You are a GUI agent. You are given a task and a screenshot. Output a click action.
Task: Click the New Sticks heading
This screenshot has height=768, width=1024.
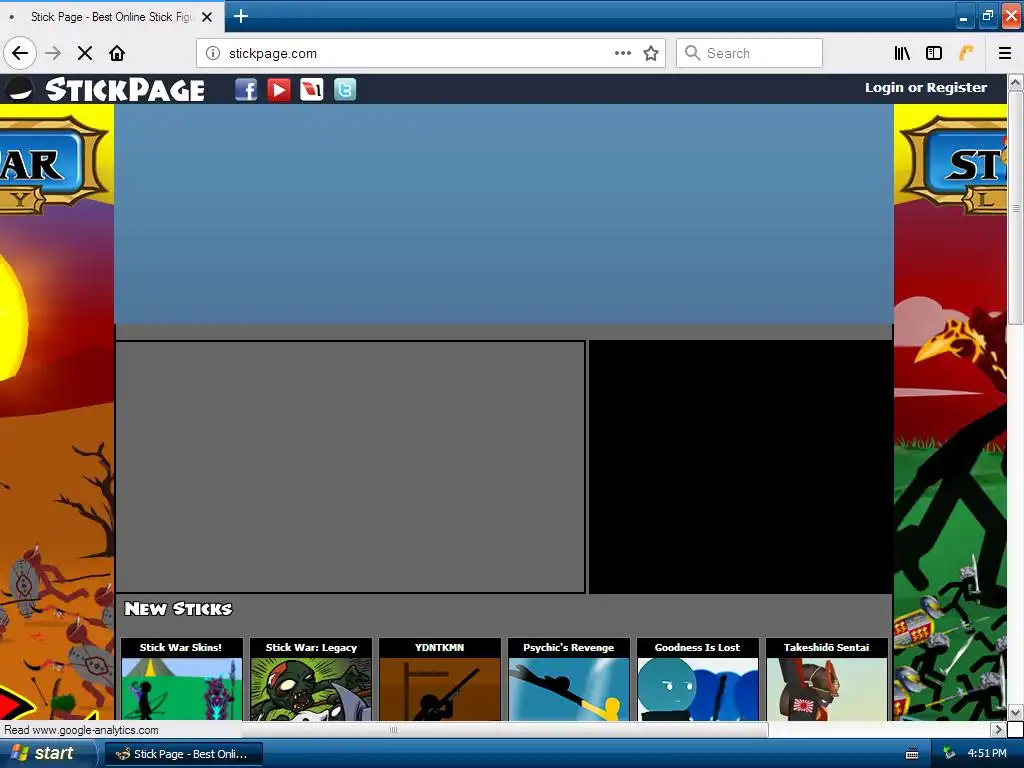coord(178,609)
